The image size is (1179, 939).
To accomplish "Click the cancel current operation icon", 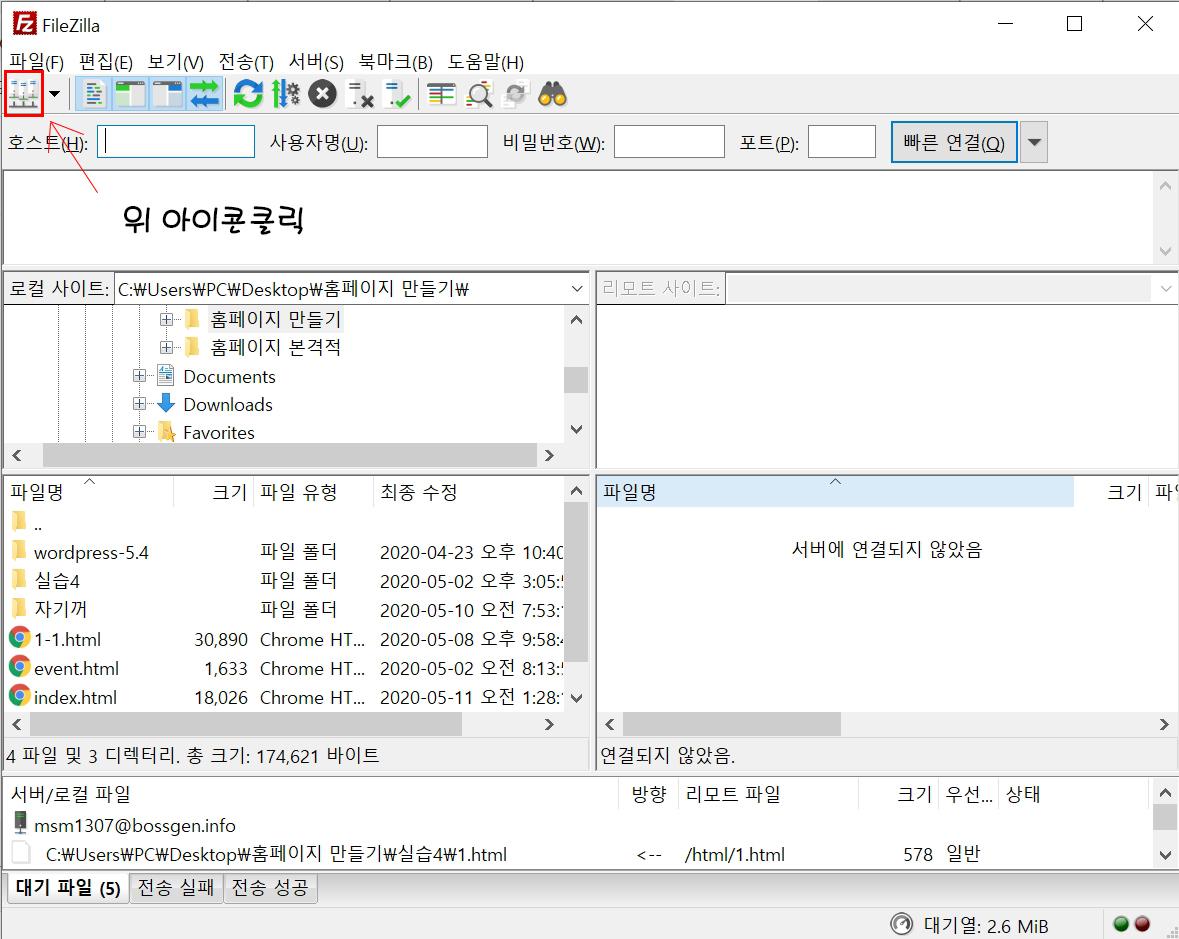I will click(x=323, y=94).
